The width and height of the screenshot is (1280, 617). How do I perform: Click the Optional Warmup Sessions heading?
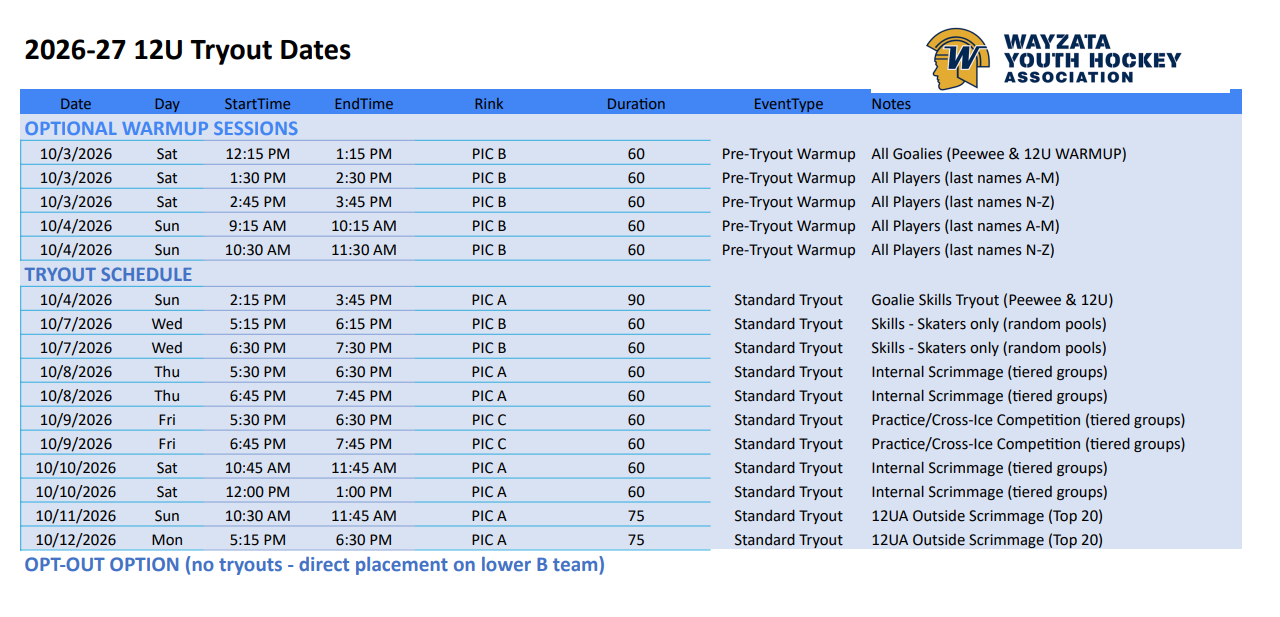(x=161, y=128)
